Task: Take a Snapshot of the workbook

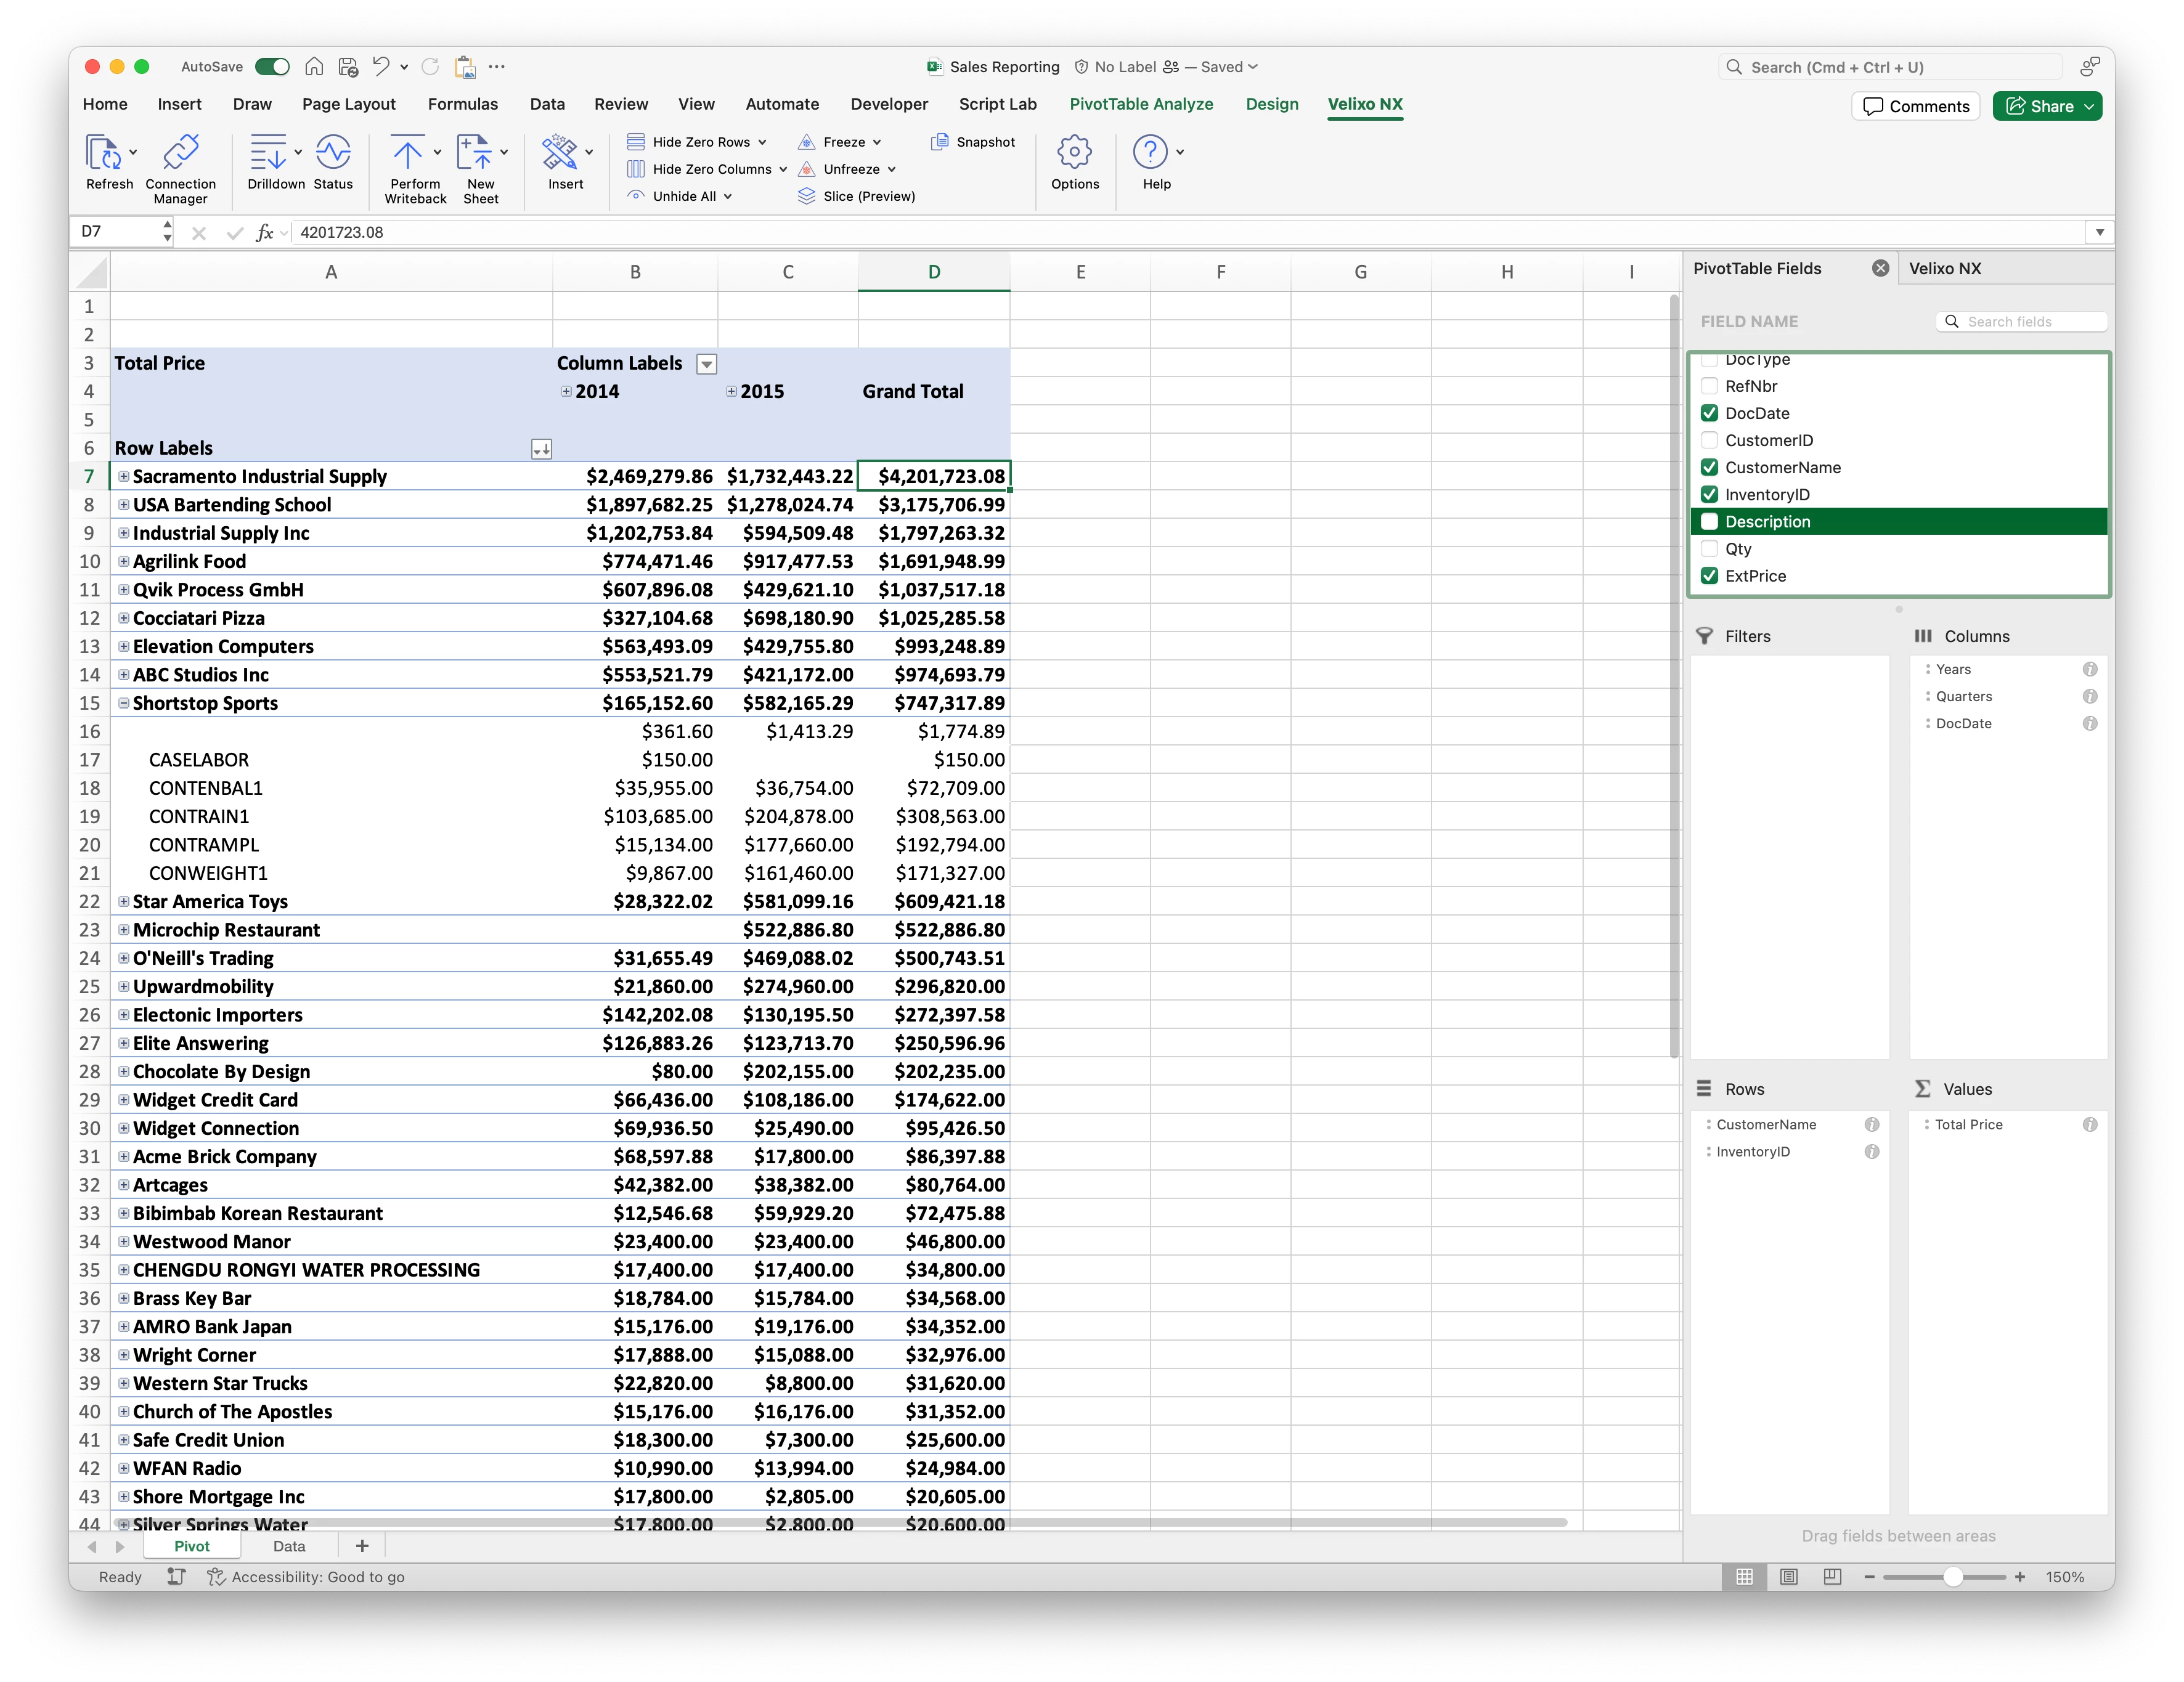Action: point(972,142)
